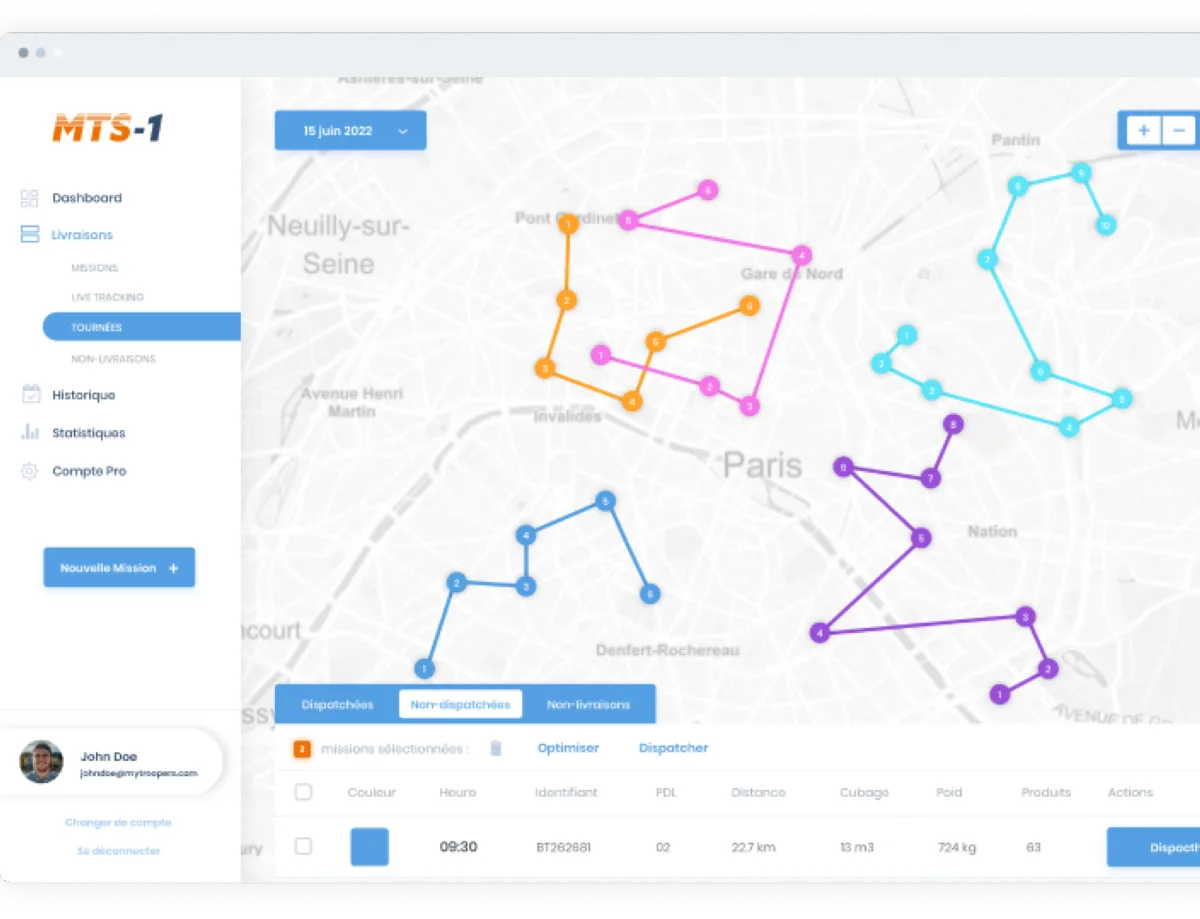Screen dimensions: 1200x919
Task: Click Se déconnecter link
Action: (118, 851)
